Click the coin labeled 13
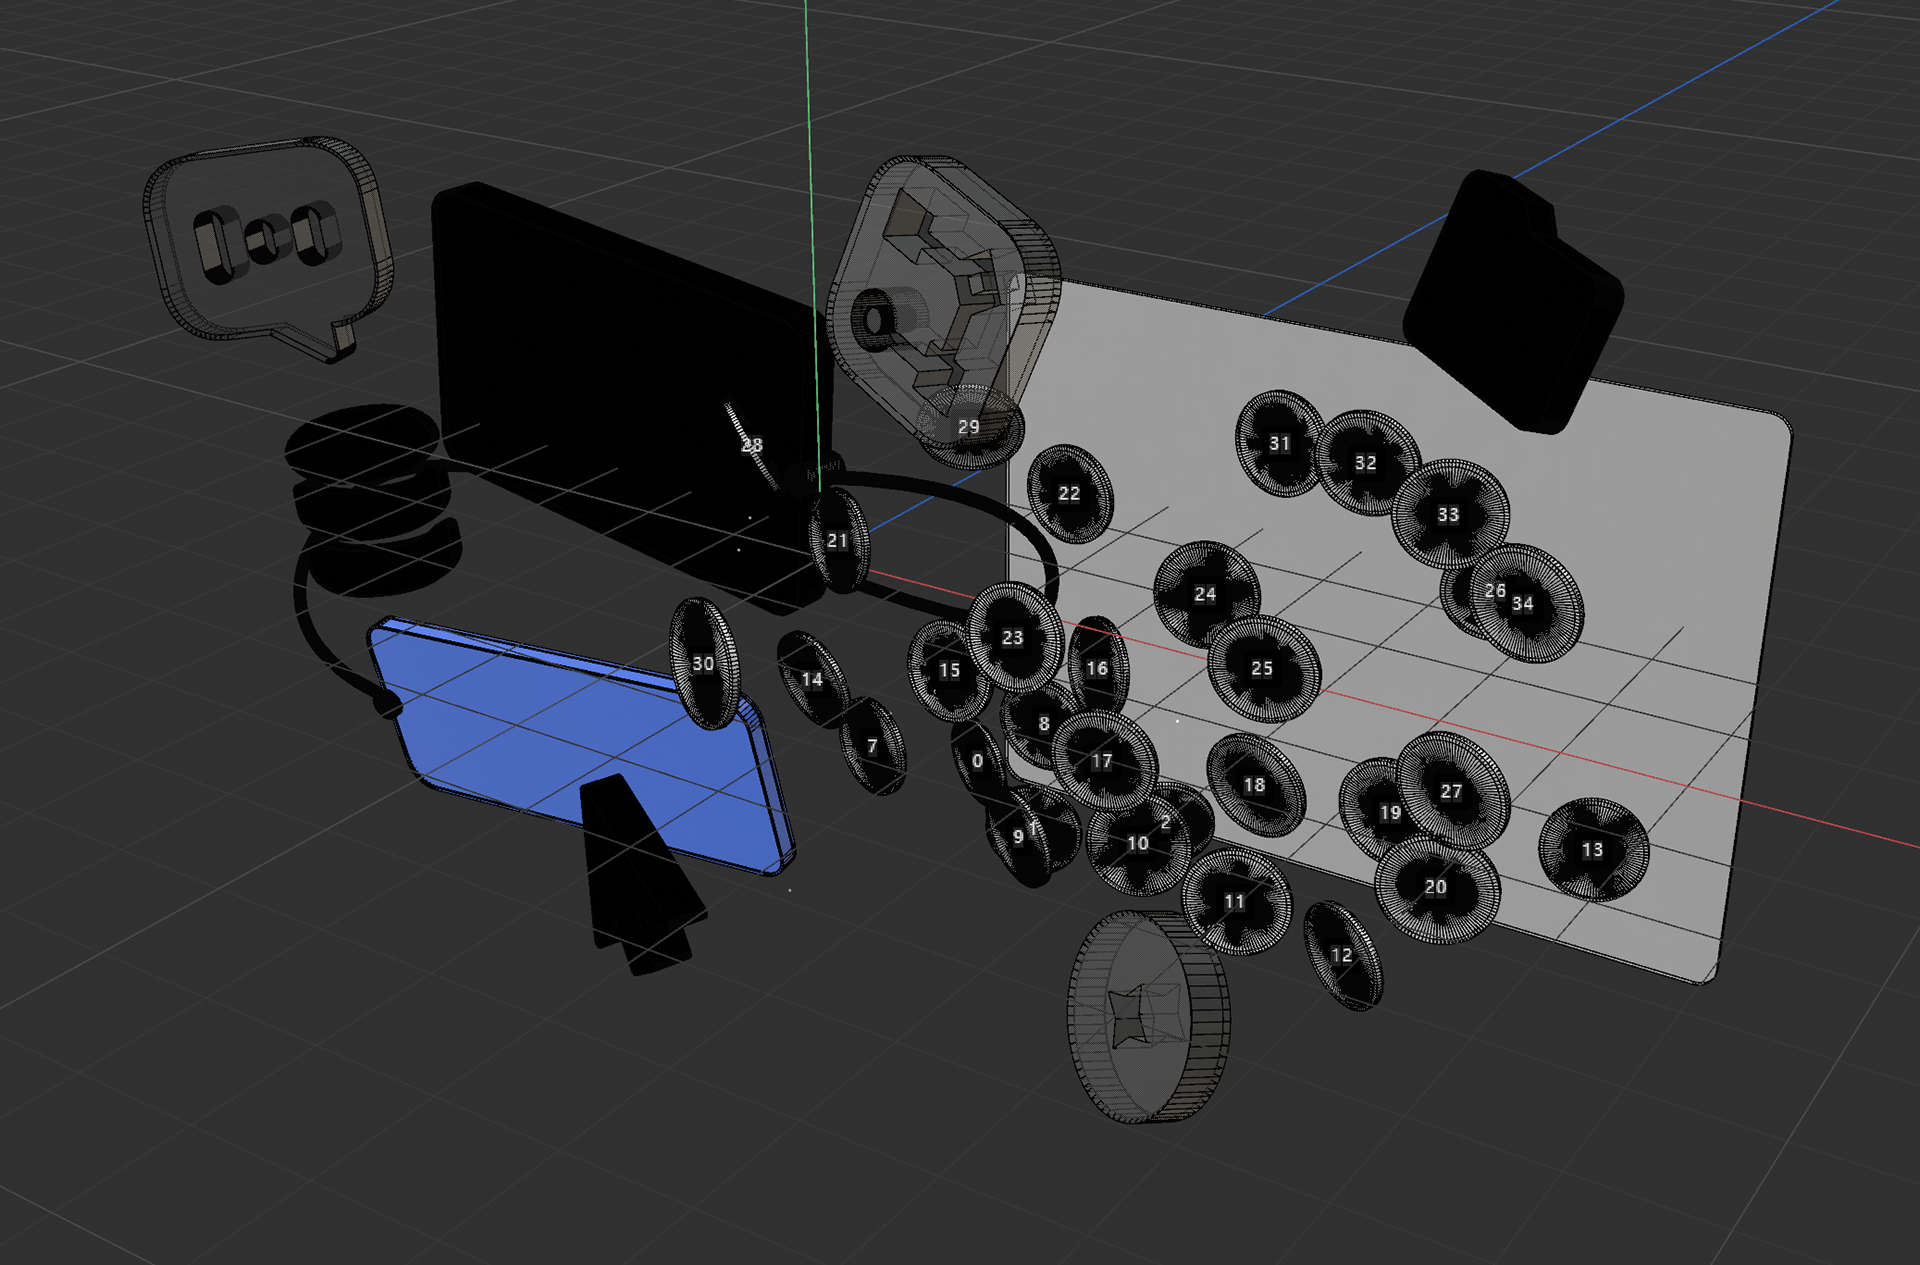Screen dimensions: 1920x1265 pos(1592,850)
